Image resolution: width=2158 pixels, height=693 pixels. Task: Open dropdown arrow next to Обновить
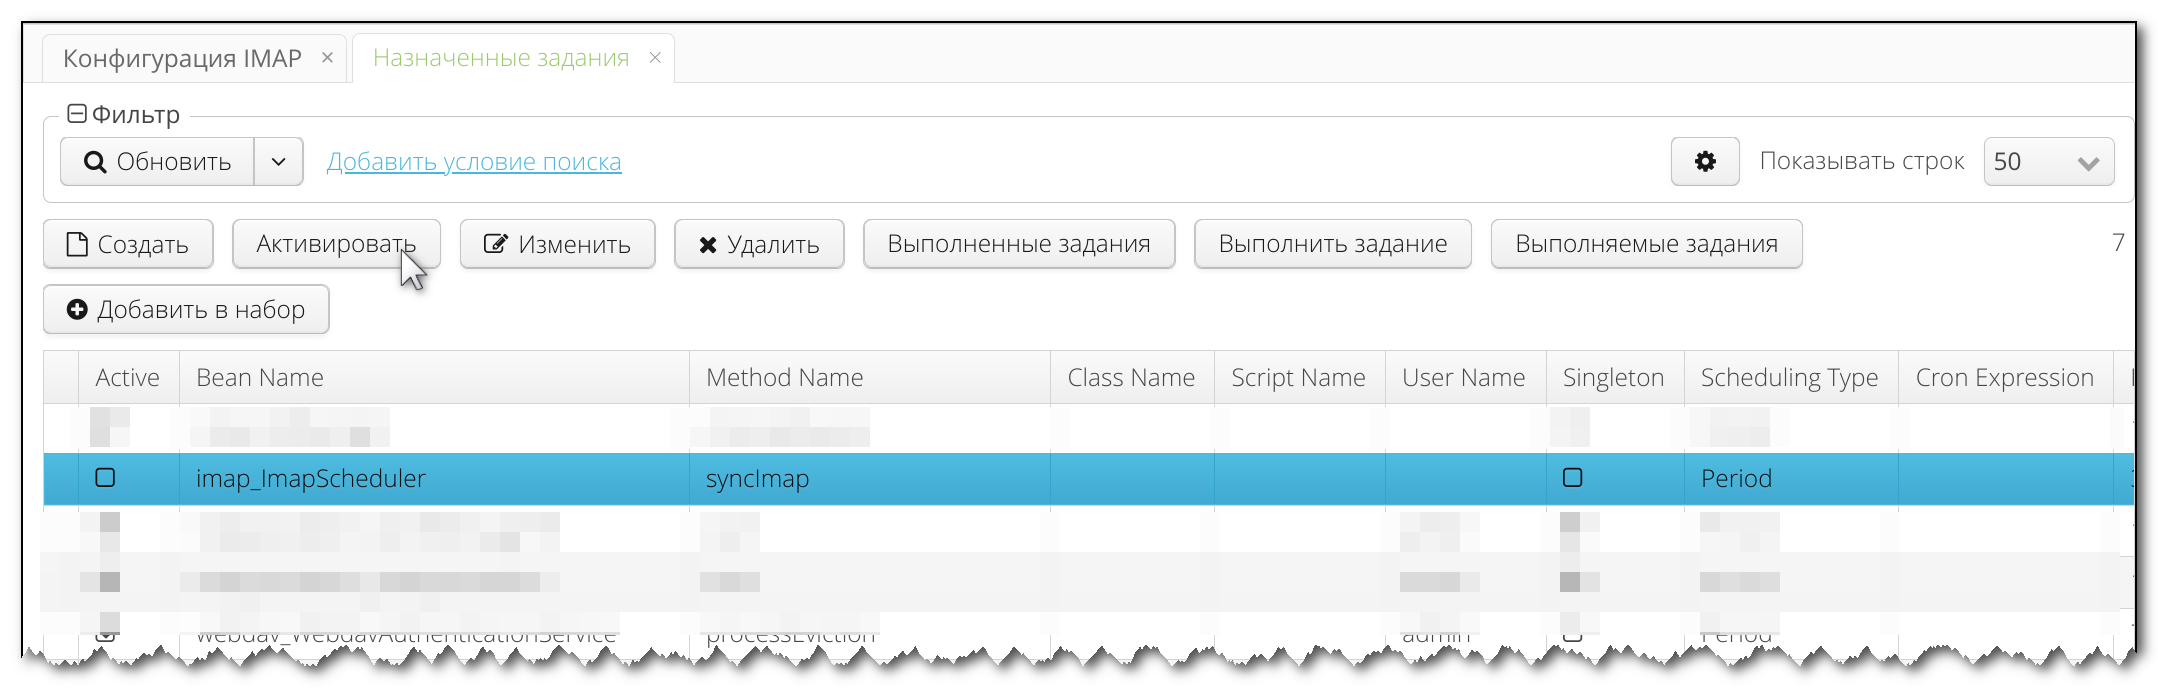tap(279, 162)
